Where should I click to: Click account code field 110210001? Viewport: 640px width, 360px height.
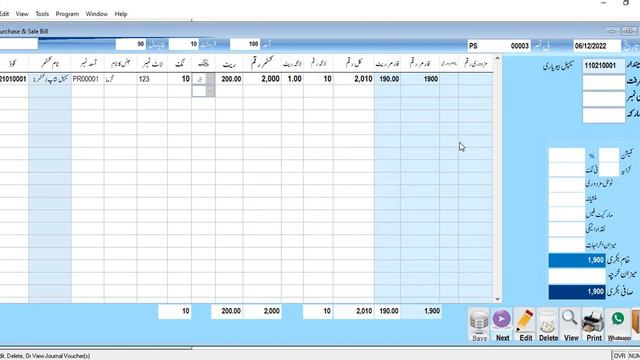[604, 66]
